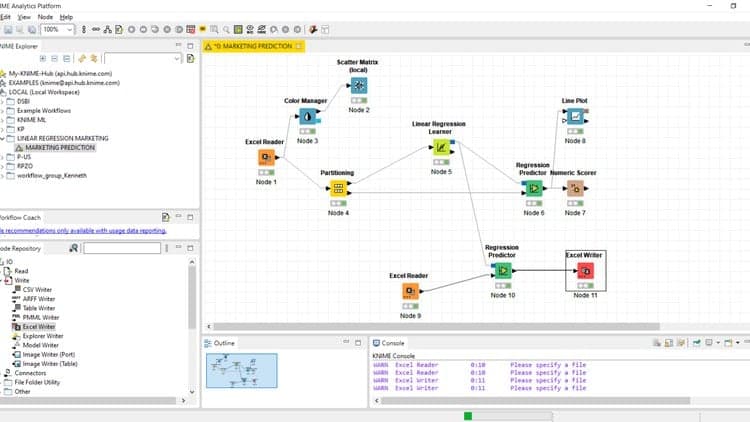
Task: Click the Workflow Coach configure icon
Action: [x=165, y=217]
